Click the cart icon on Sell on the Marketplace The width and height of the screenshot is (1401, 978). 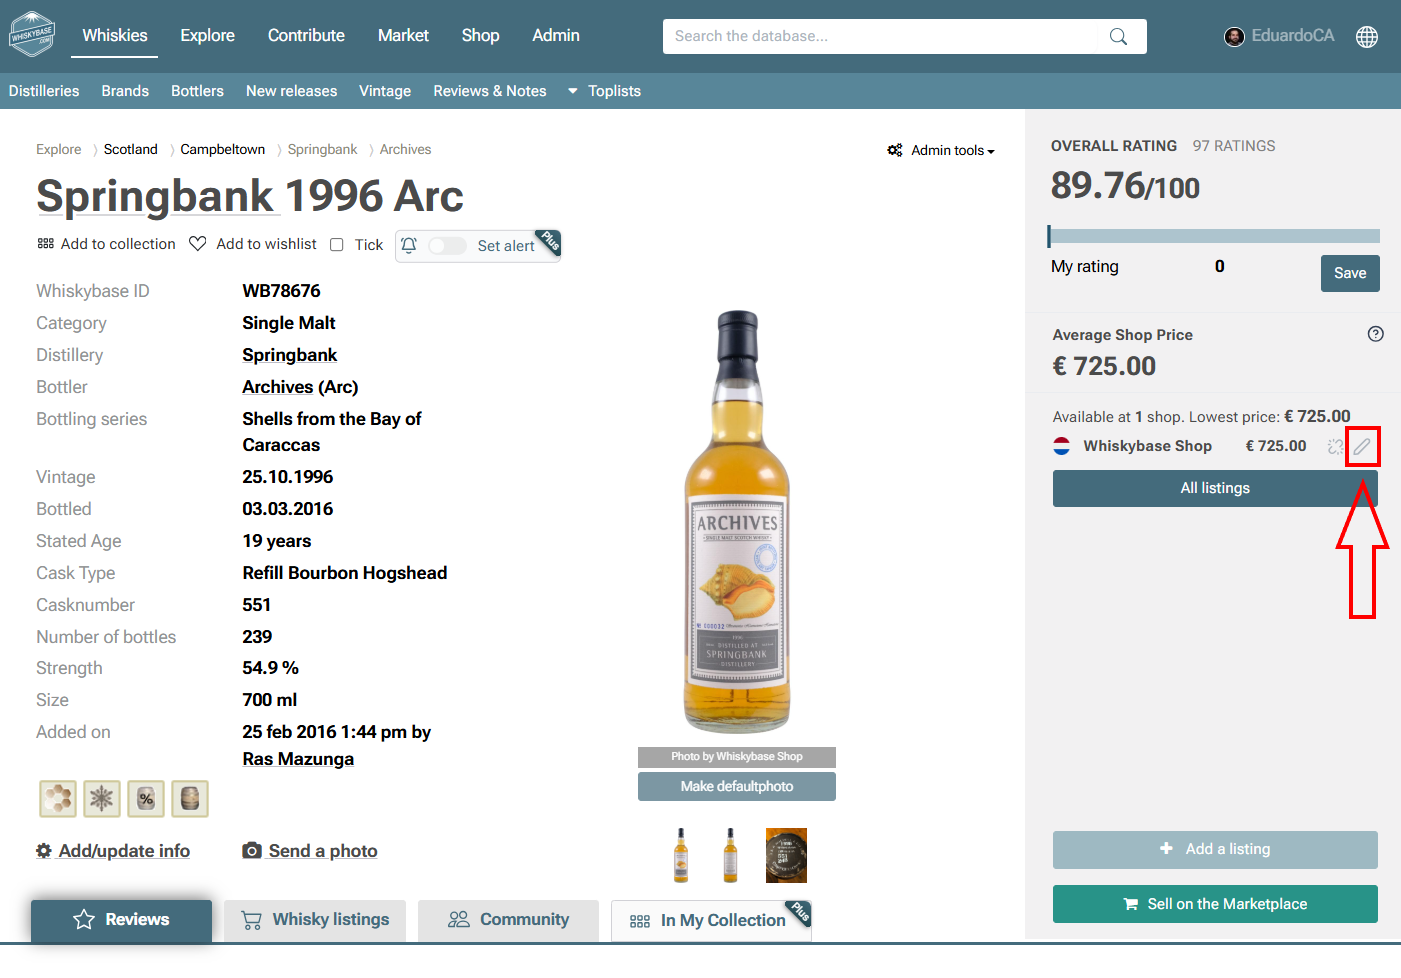[x=1131, y=904]
